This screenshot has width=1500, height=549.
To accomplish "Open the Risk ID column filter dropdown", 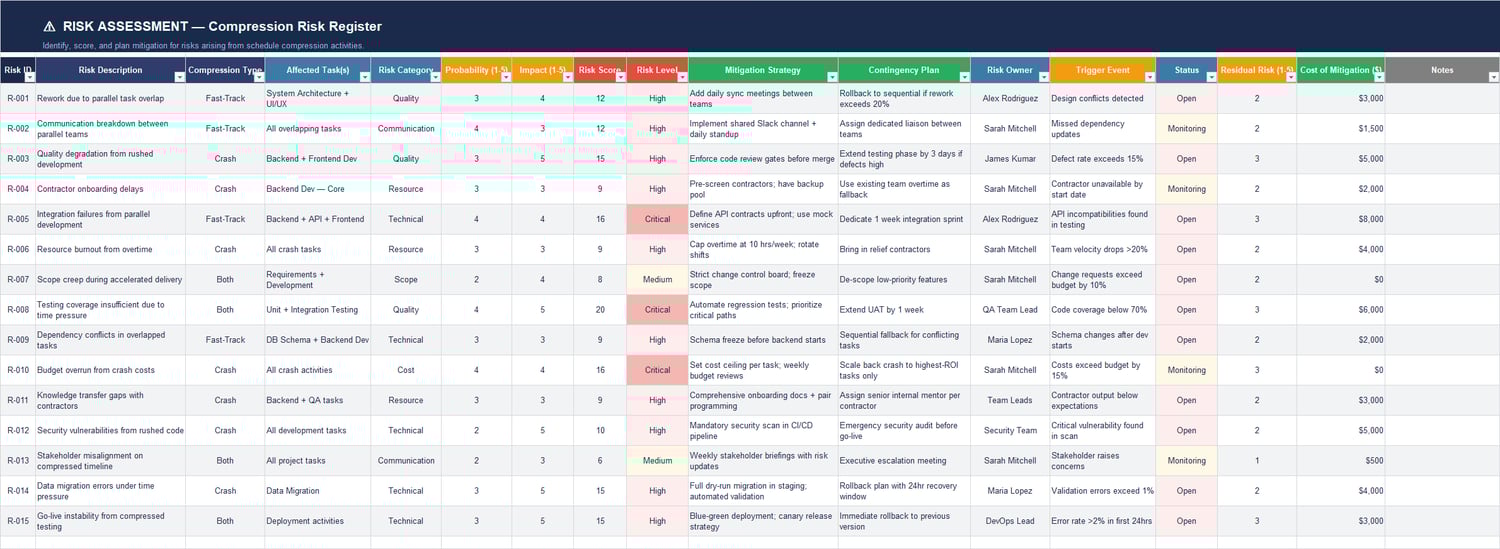I will (x=28, y=76).
